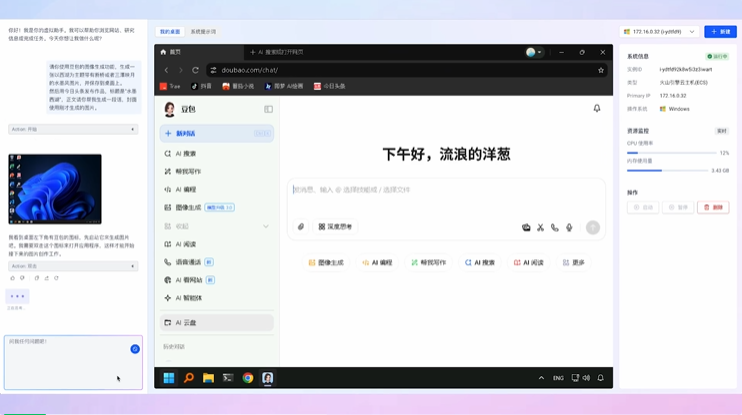742x415 pixels.
Task: Click the Doubao avatar logo
Action: click(x=169, y=109)
